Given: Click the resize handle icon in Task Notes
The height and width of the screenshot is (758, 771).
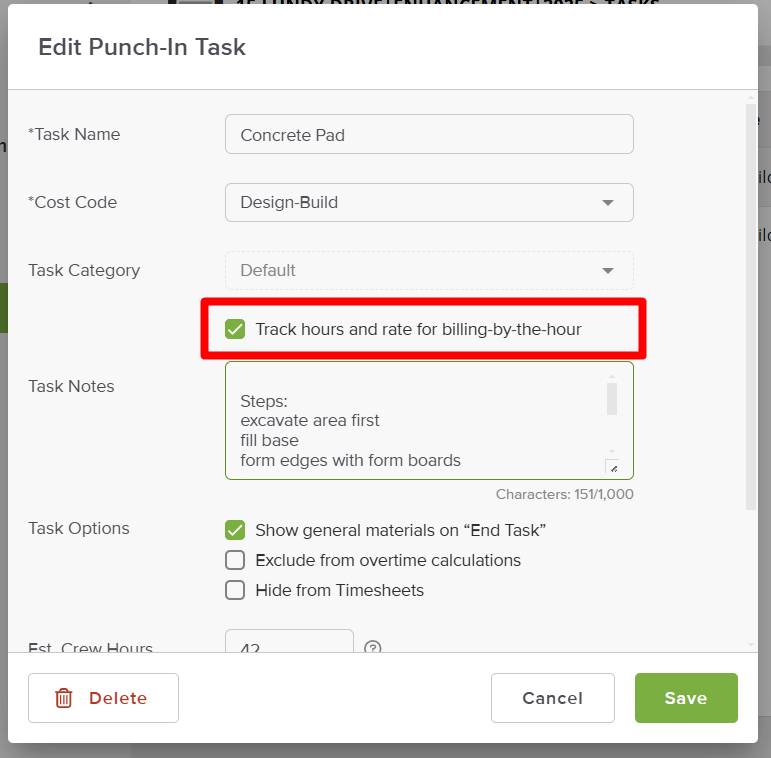Looking at the screenshot, I should tap(612, 466).
